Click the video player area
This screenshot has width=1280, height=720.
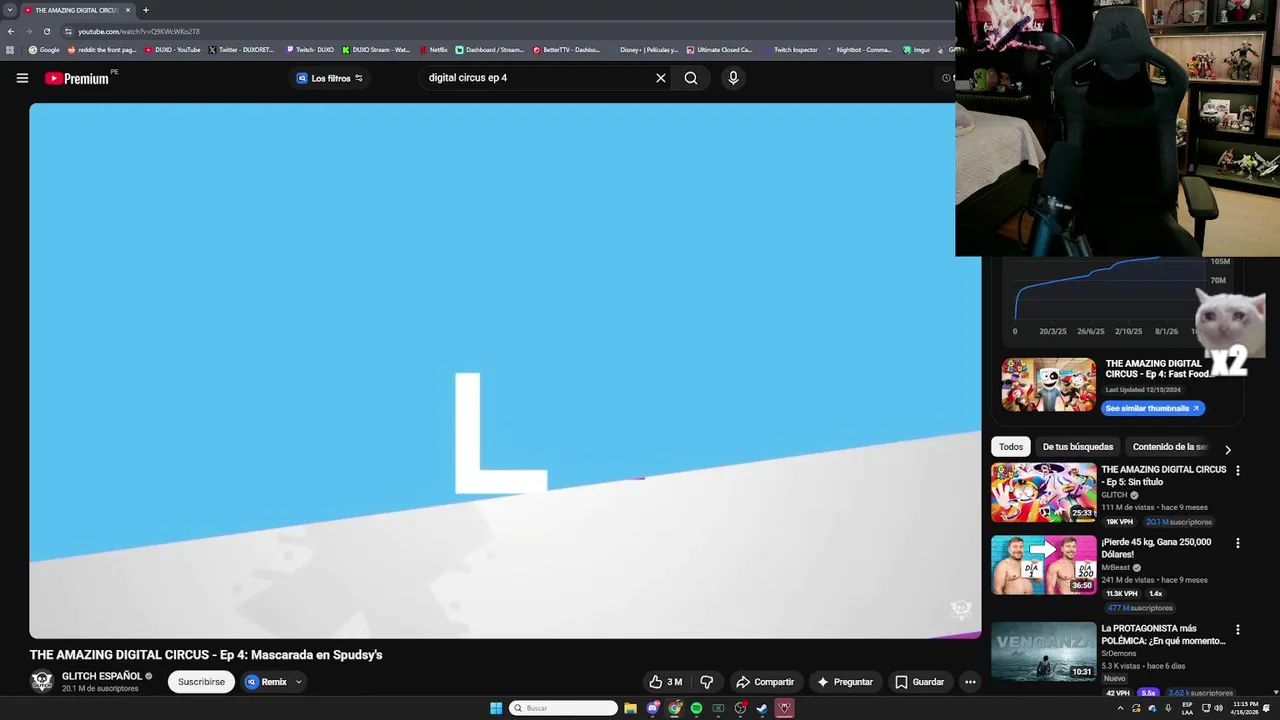coord(505,370)
